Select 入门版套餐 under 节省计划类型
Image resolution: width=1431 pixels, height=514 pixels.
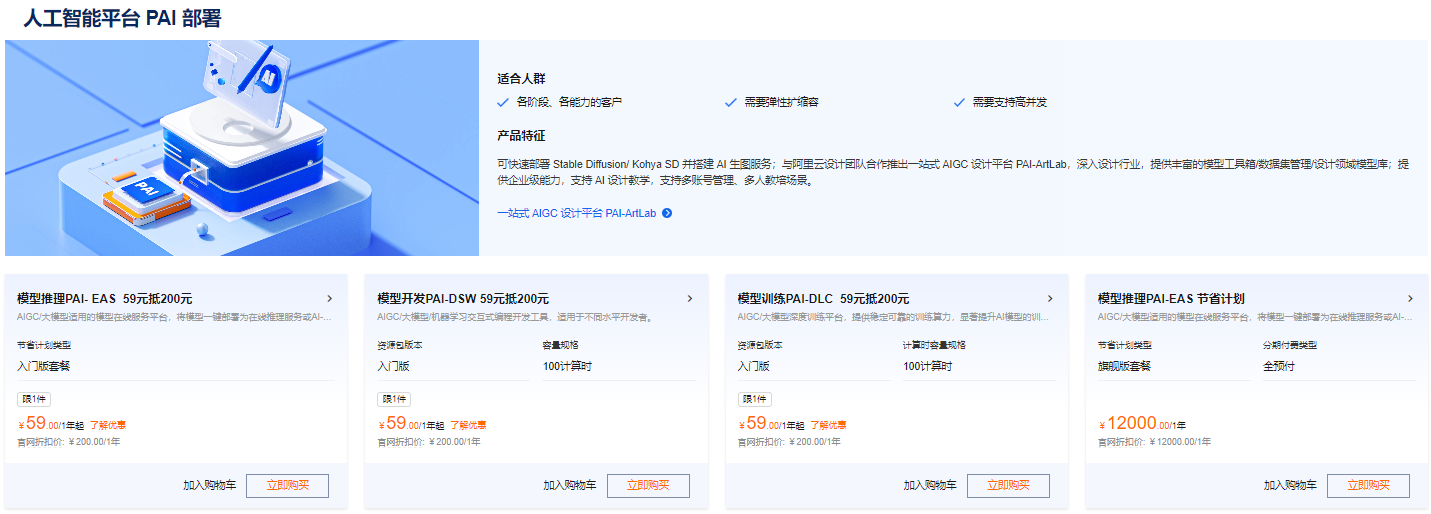pyautogui.click(x=43, y=366)
